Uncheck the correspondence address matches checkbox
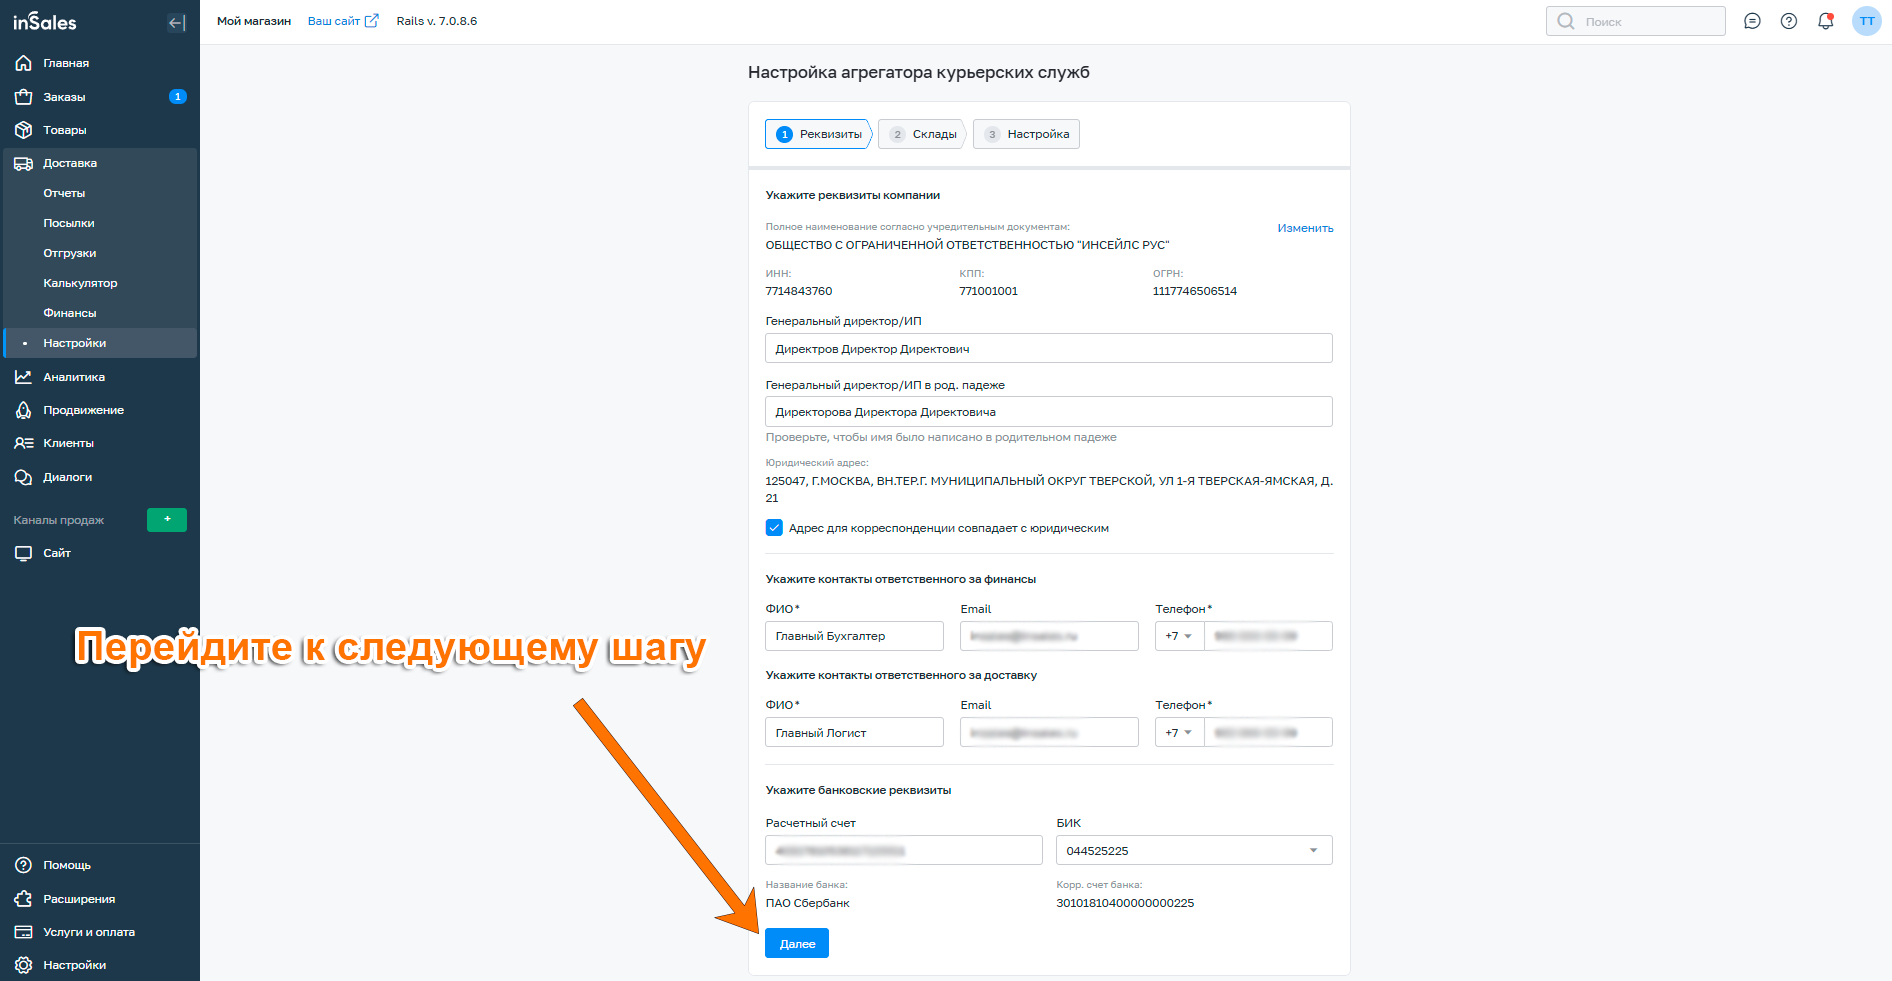This screenshot has height=981, width=1892. click(774, 528)
